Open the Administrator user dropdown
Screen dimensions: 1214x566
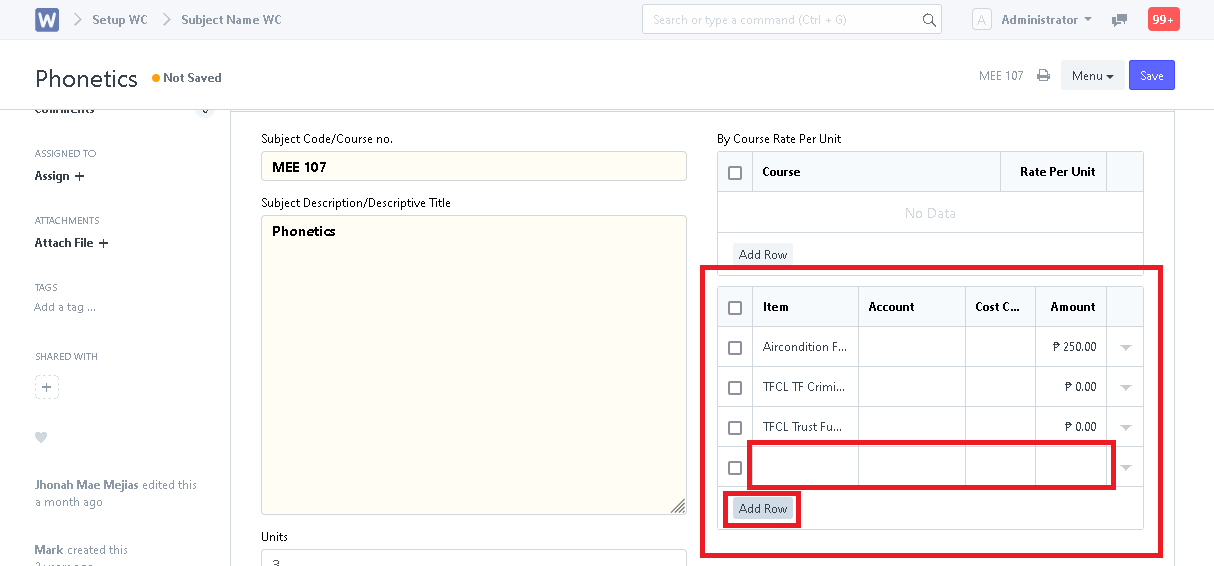[x=1046, y=20]
